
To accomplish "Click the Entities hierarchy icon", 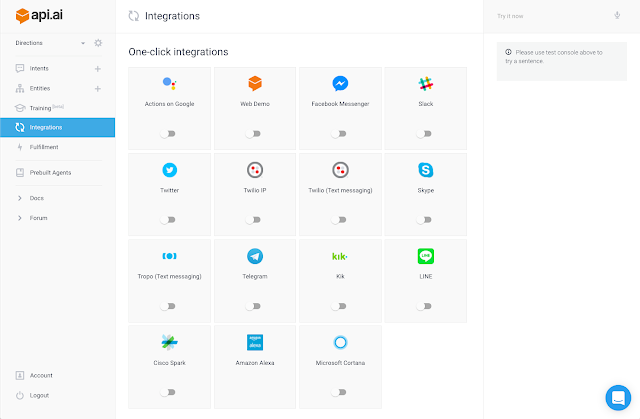I will pyautogui.click(x=20, y=88).
